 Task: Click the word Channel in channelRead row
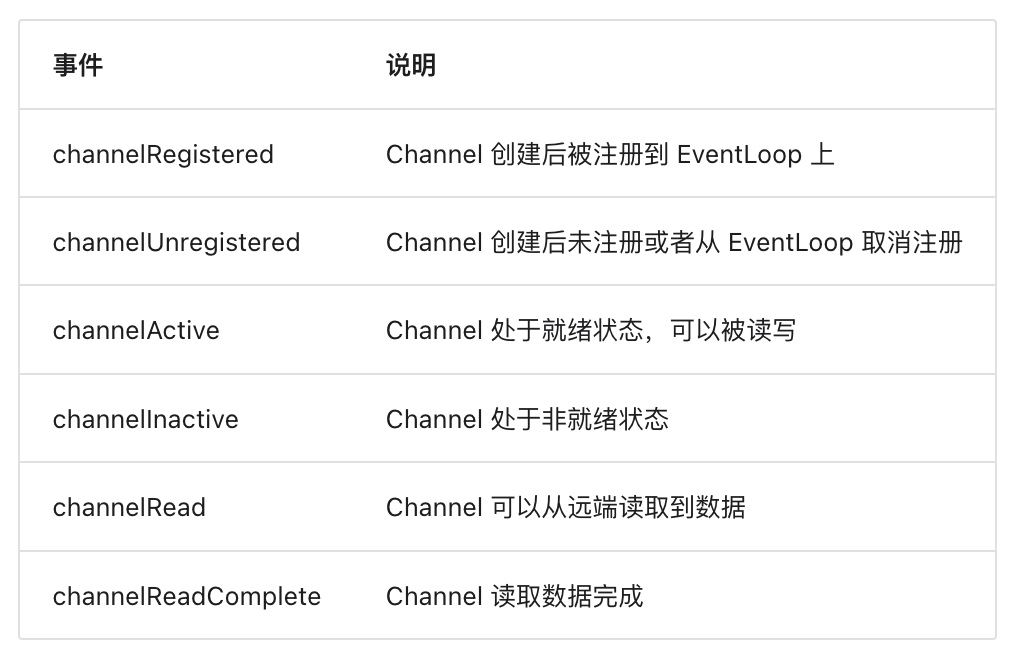tap(434, 508)
